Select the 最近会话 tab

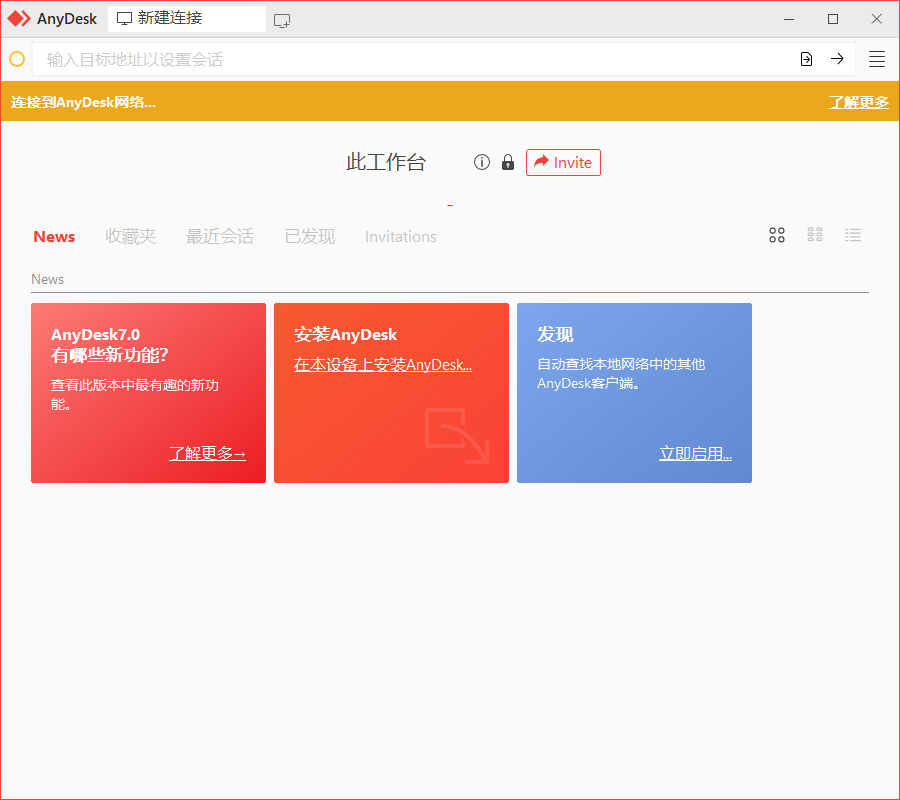[220, 236]
